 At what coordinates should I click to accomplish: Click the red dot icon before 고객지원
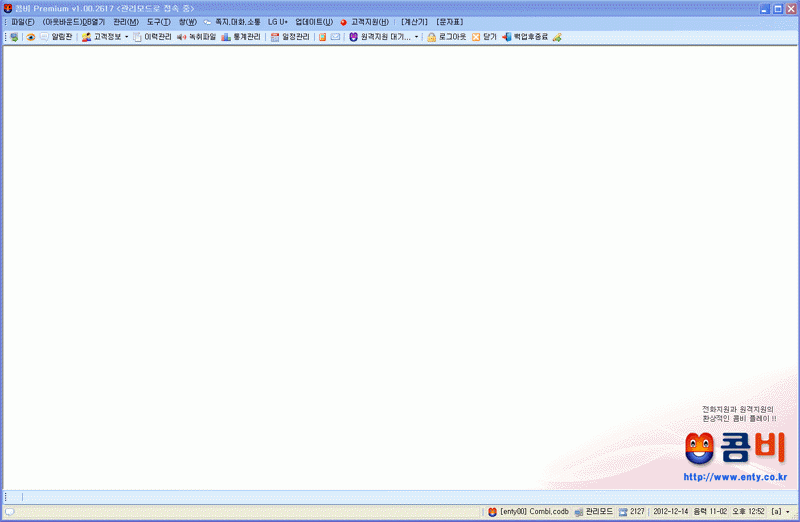coord(343,22)
